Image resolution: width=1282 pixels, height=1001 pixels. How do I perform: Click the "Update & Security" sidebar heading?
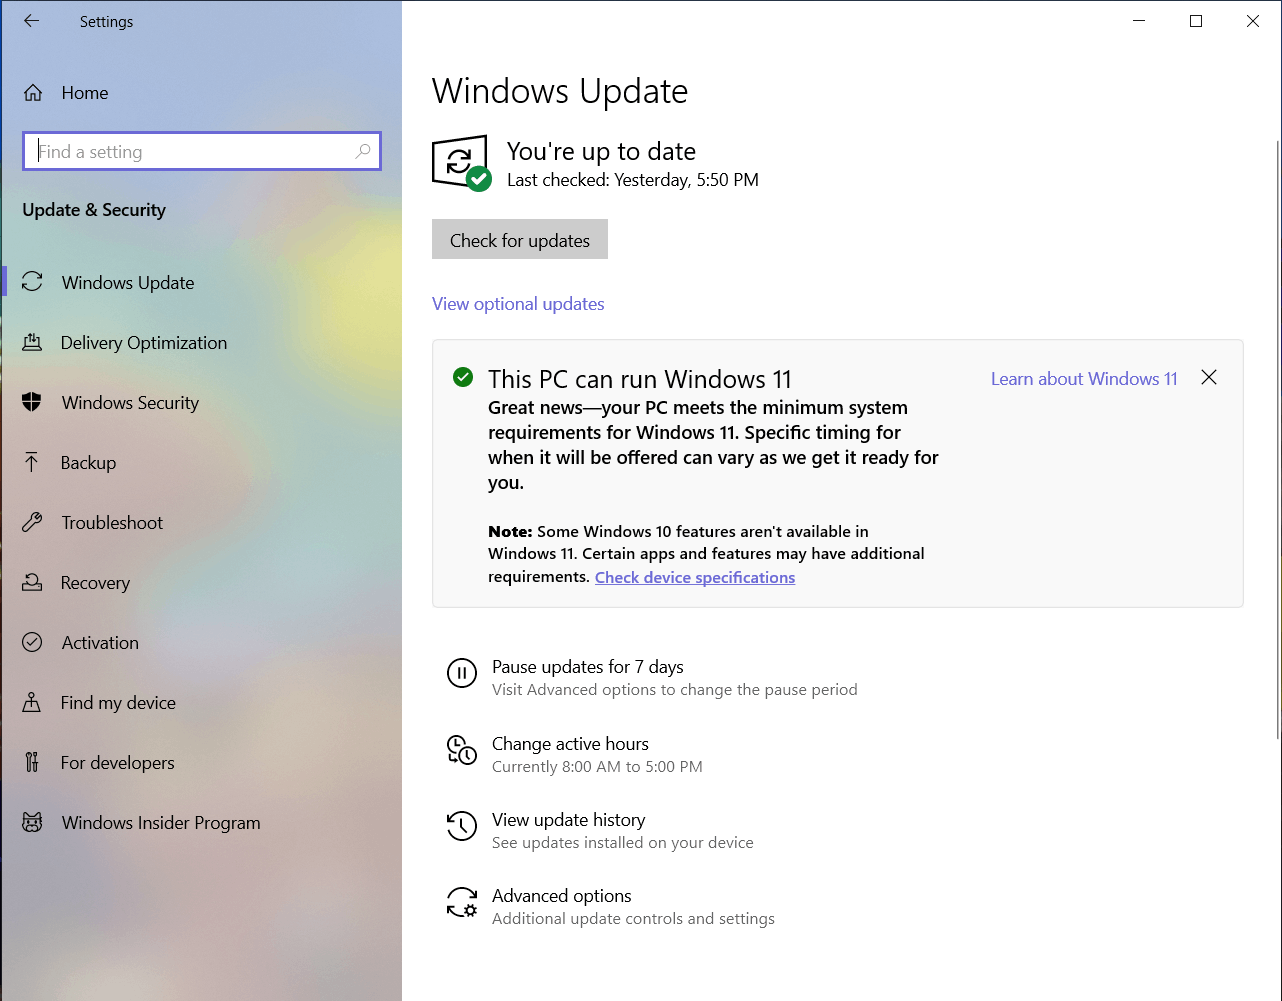(94, 210)
